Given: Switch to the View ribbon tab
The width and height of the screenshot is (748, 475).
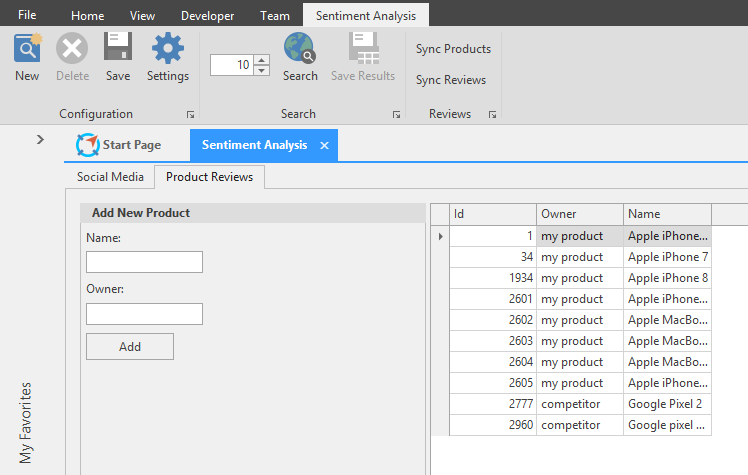Looking at the screenshot, I should coord(142,16).
